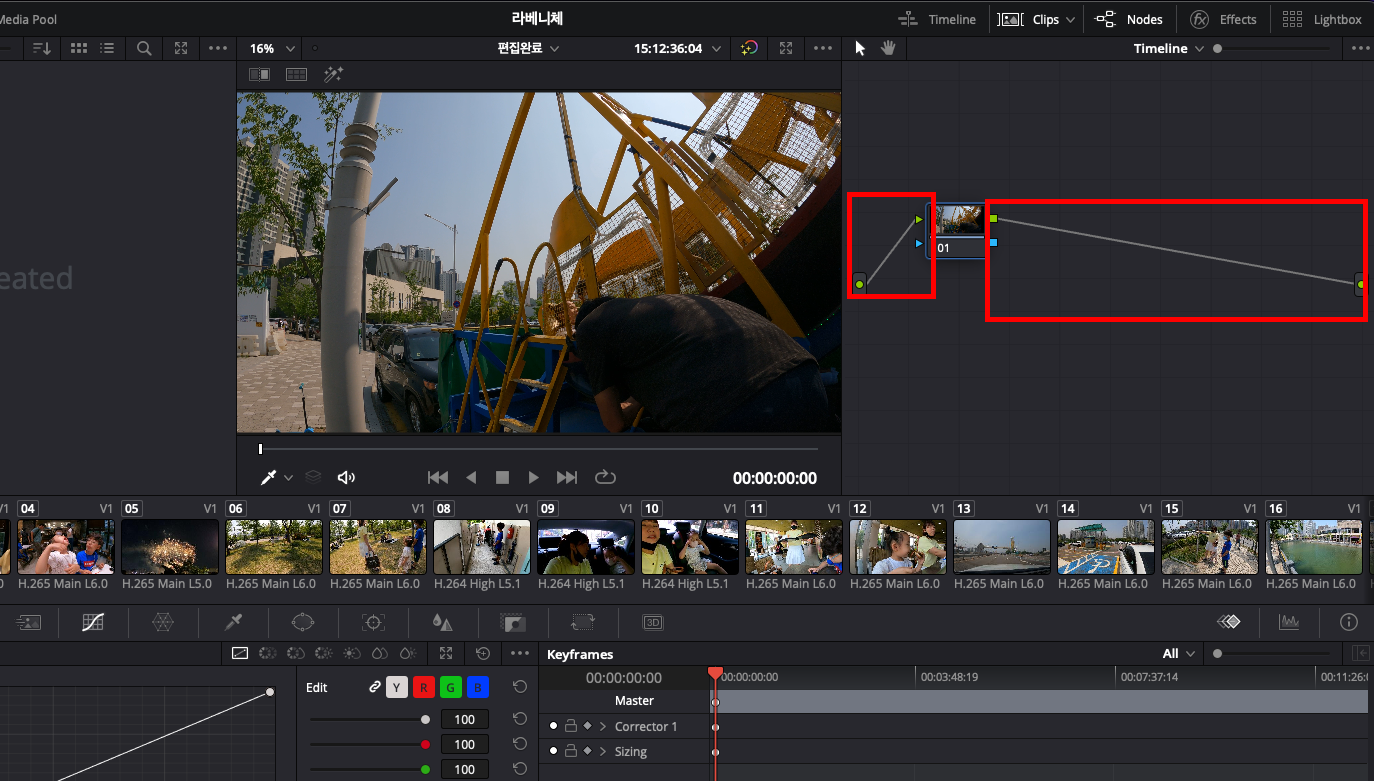Image resolution: width=1374 pixels, height=781 pixels.
Task: Open the Effects panel
Action: point(1223,19)
